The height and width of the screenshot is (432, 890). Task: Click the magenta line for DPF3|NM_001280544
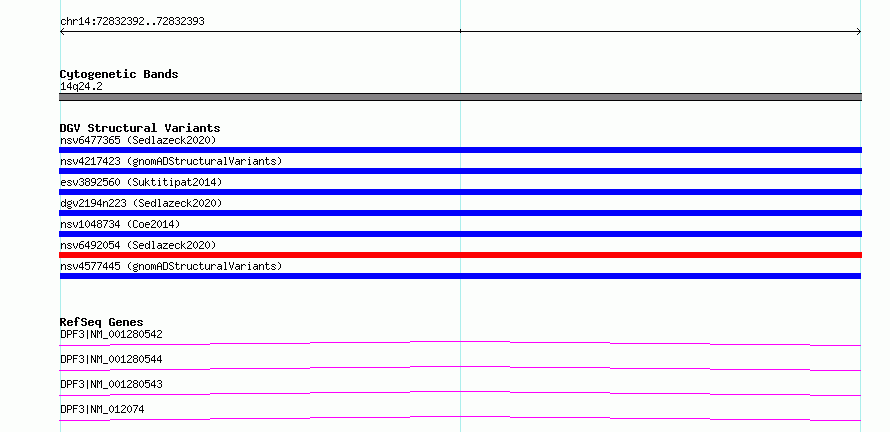[x=460, y=368]
